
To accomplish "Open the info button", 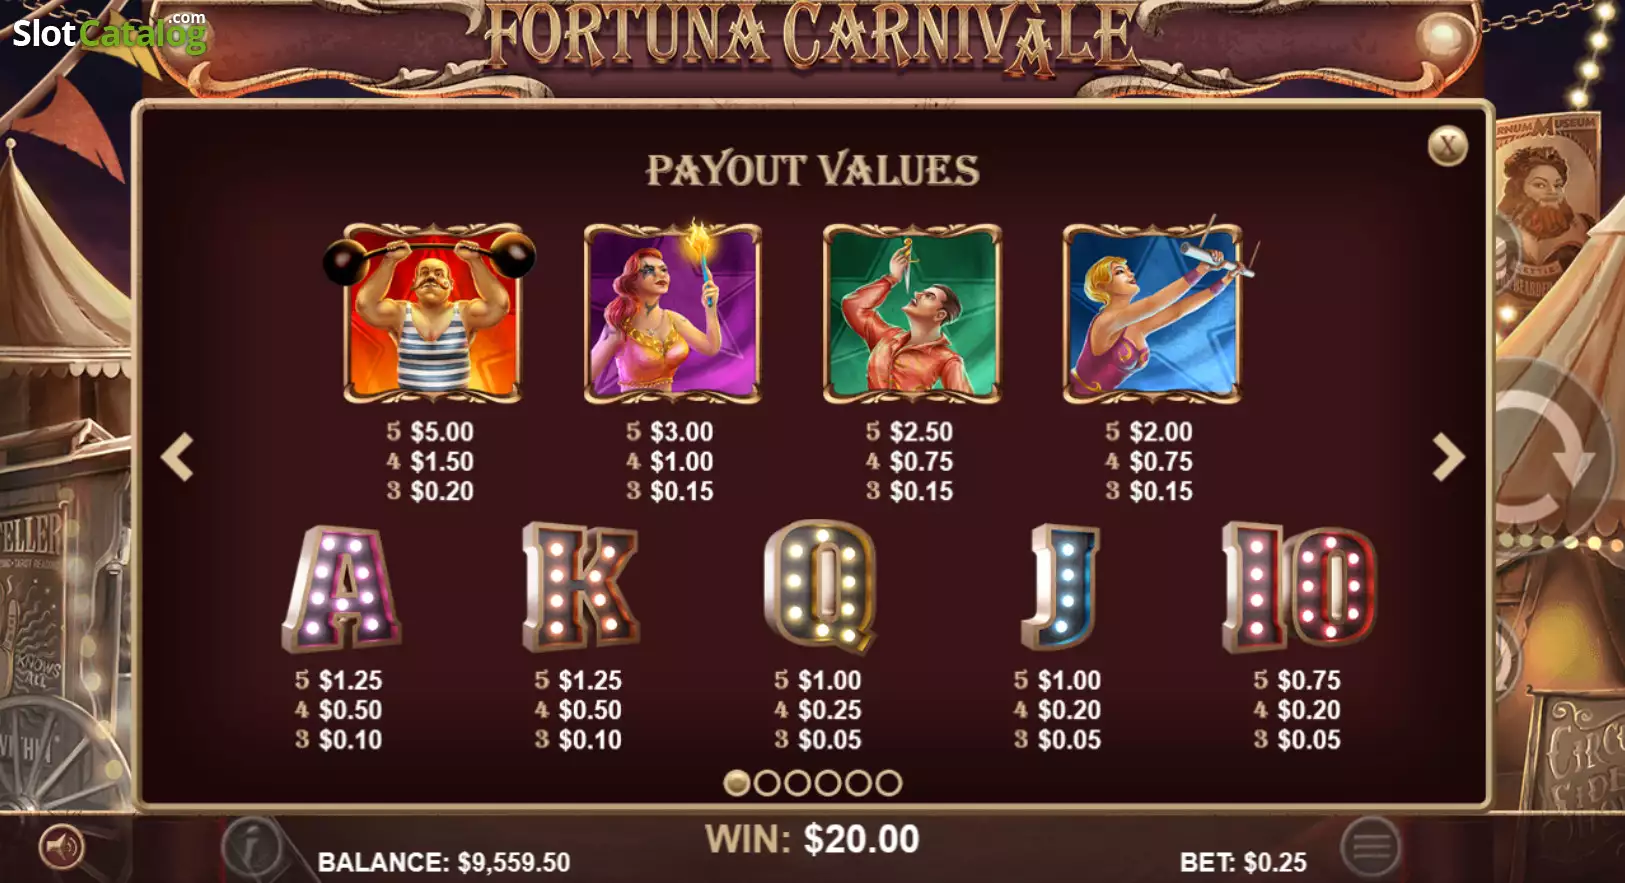I will click(250, 847).
